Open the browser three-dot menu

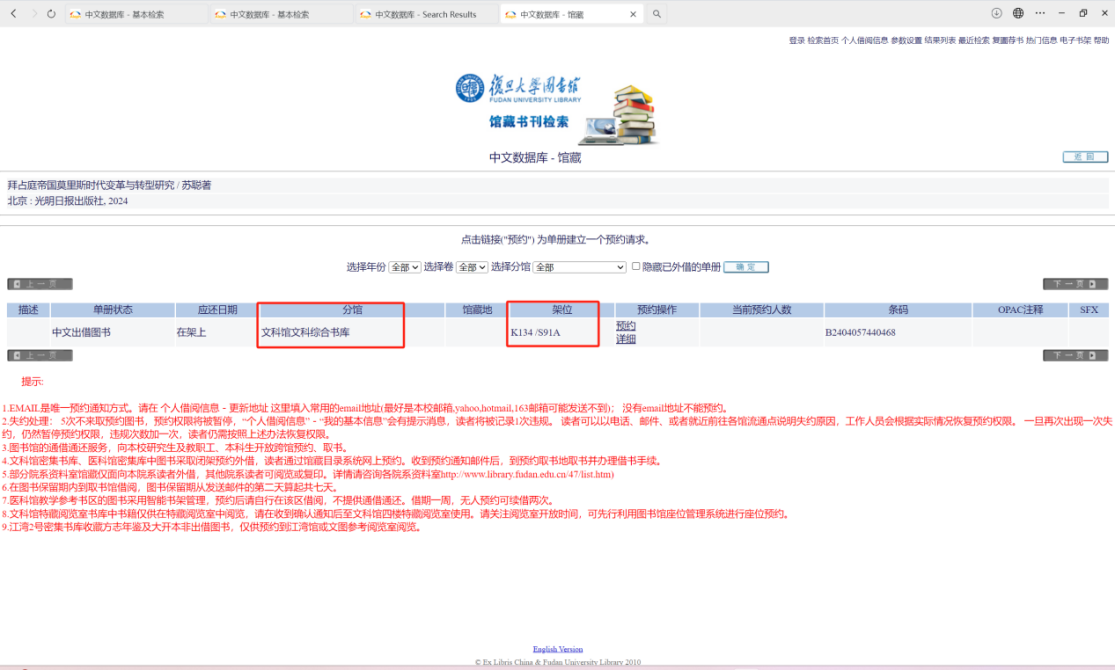coord(1040,13)
